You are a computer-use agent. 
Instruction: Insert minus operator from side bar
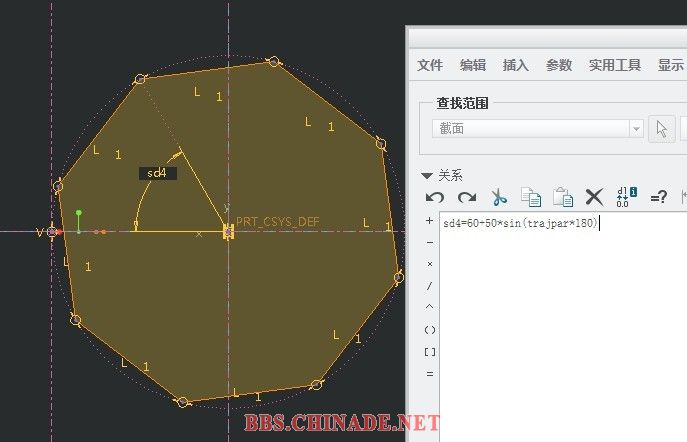[x=430, y=242]
